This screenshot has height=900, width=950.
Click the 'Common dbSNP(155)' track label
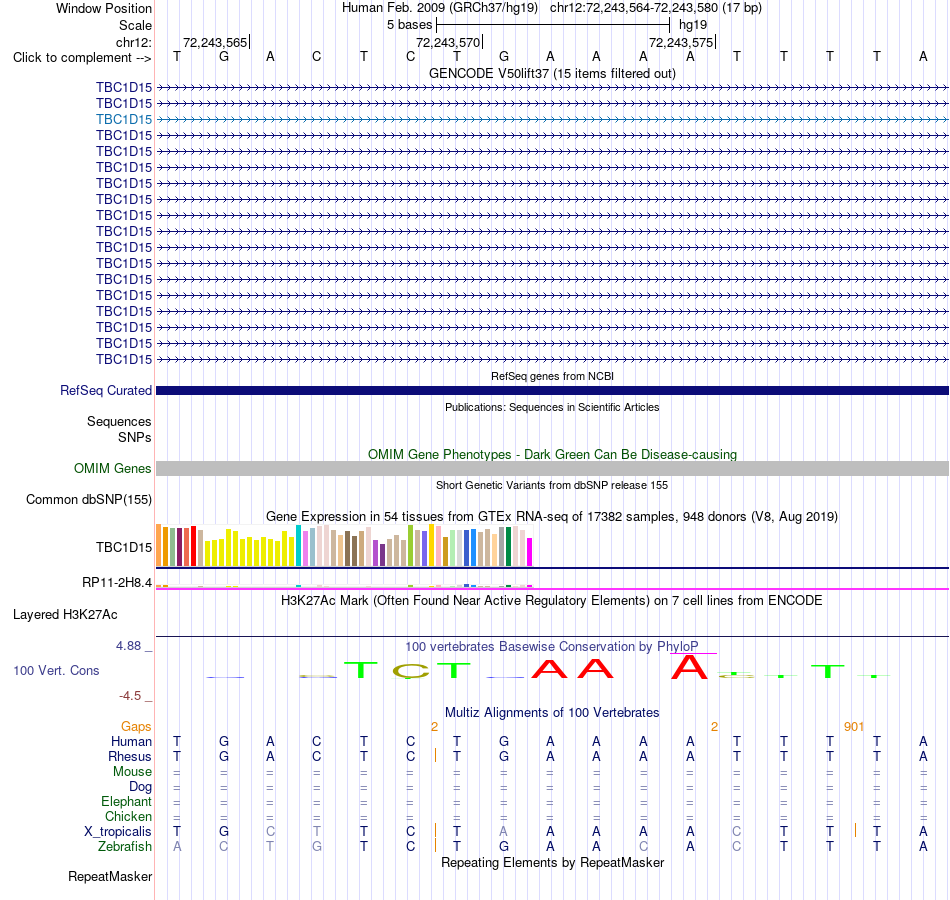pyautogui.click(x=89, y=499)
